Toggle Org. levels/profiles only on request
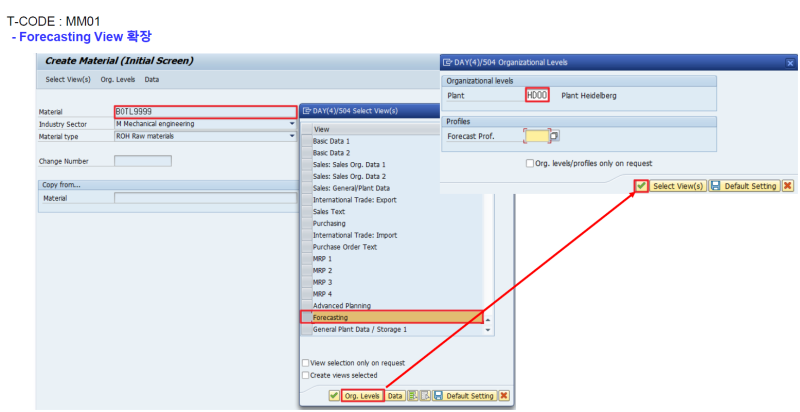 click(530, 164)
